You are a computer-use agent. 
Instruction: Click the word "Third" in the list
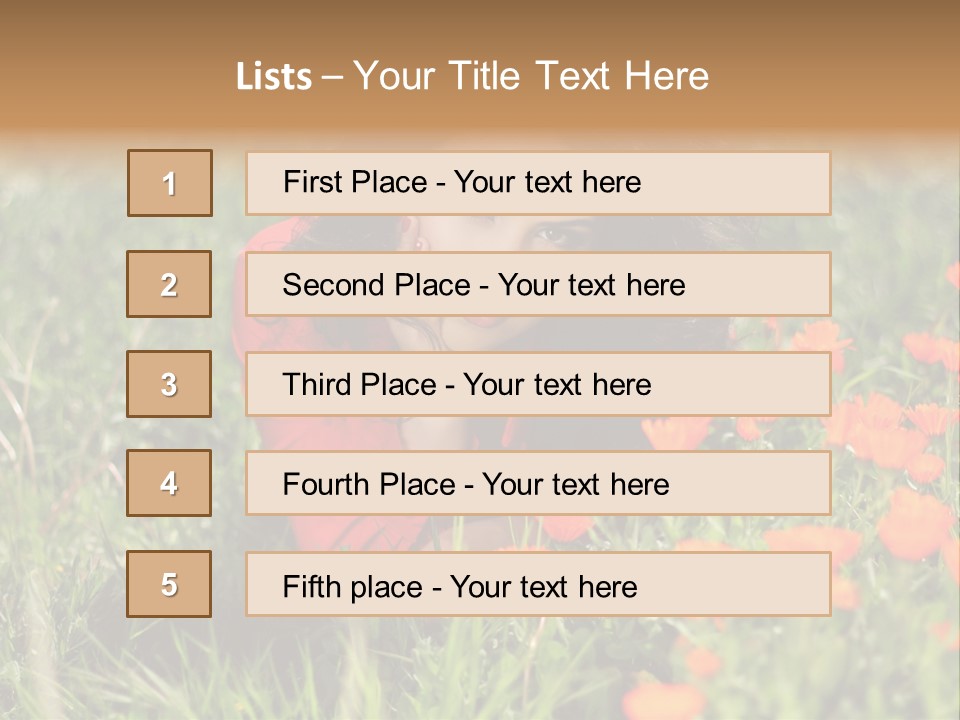pyautogui.click(x=316, y=385)
